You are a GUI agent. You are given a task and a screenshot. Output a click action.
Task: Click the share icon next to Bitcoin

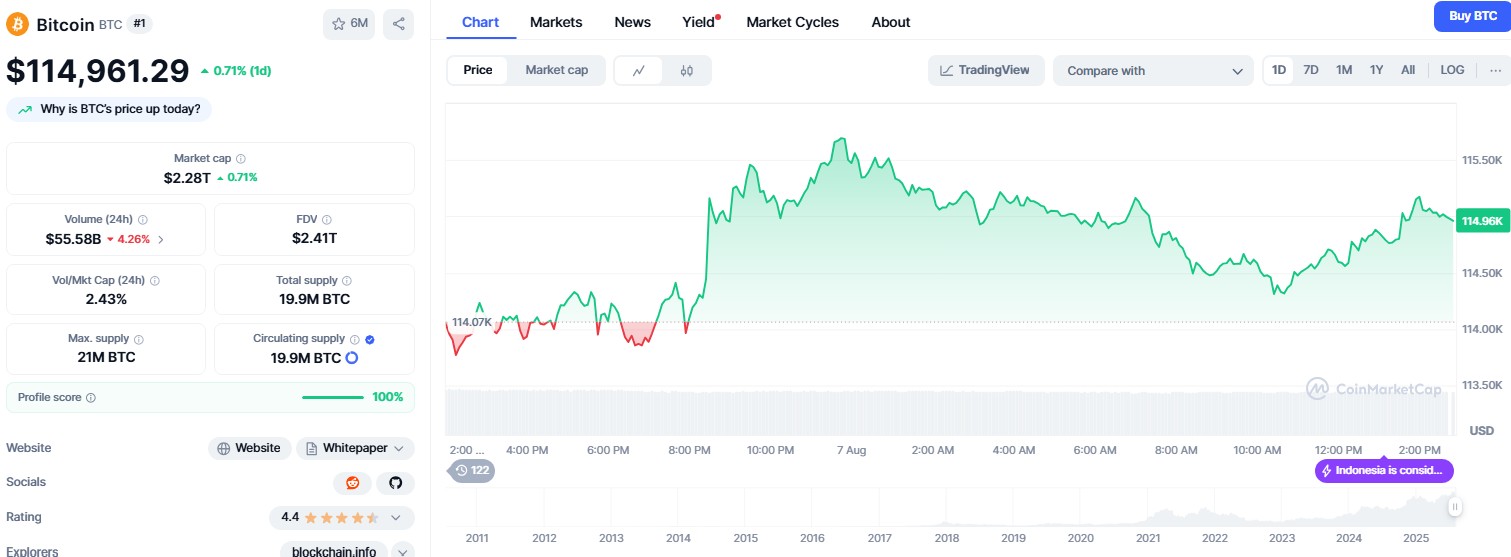click(398, 24)
